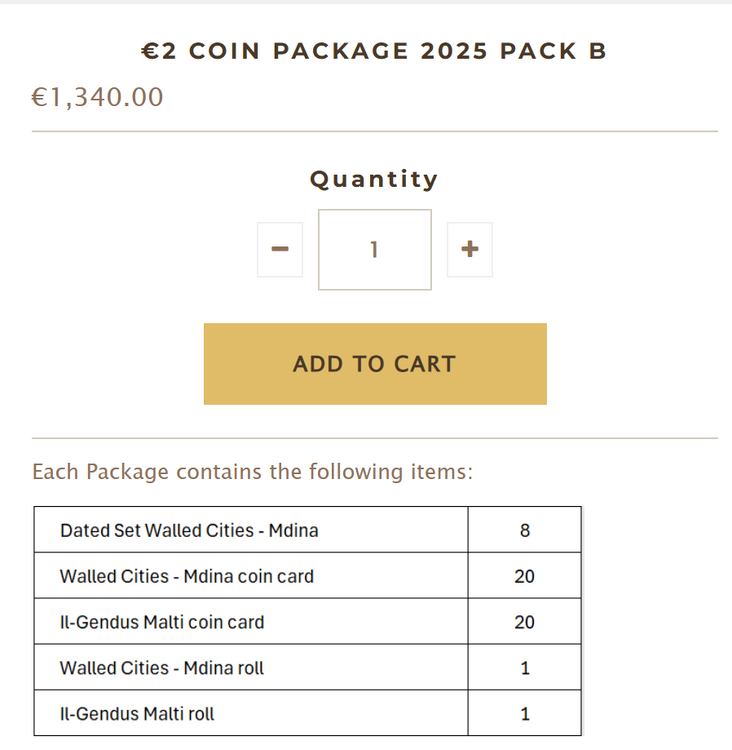The height and width of the screenshot is (750, 732).
Task: Click the 'Each Package contains the following items' text
Action: [x=253, y=471]
